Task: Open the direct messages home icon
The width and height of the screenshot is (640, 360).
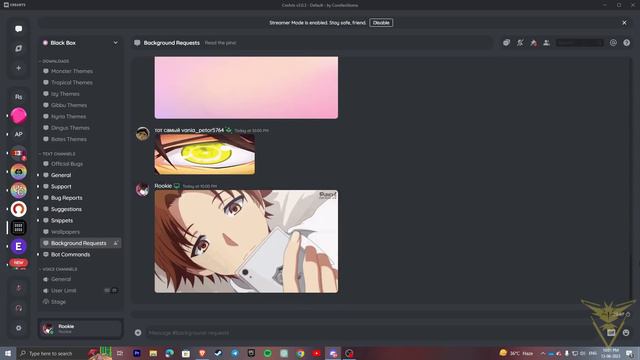Action: (x=18, y=29)
